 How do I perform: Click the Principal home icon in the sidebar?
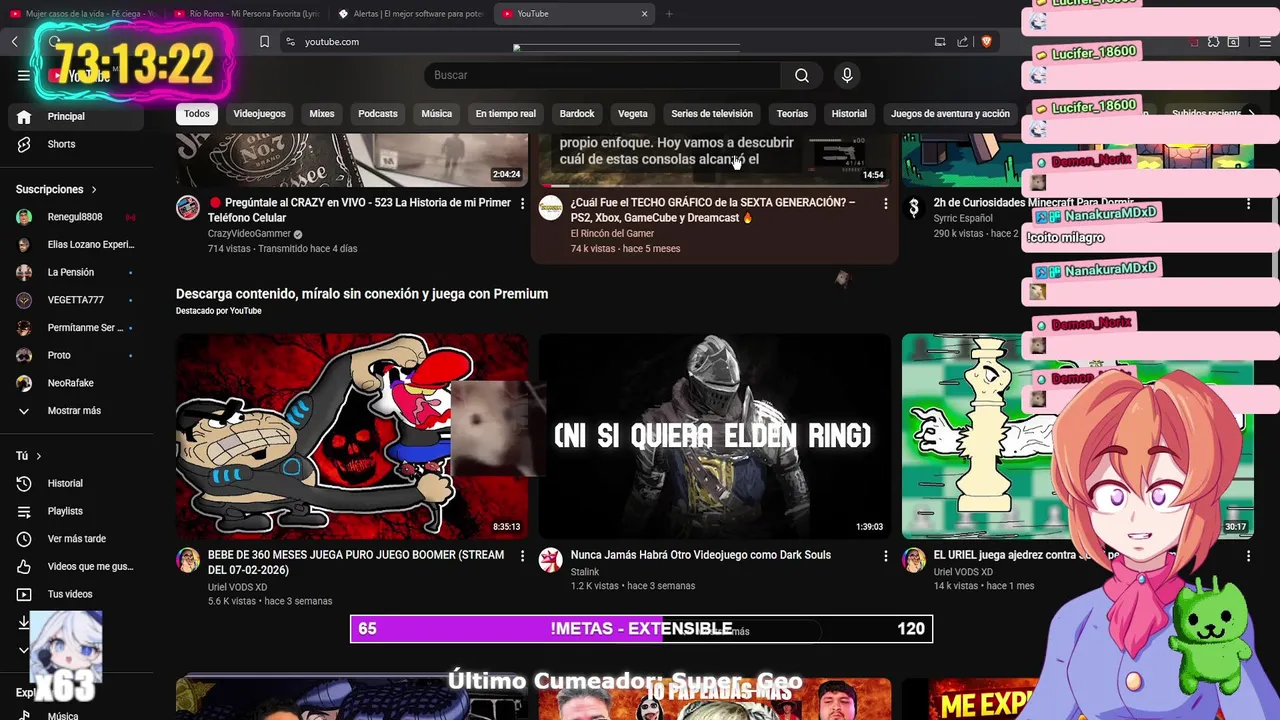24,116
